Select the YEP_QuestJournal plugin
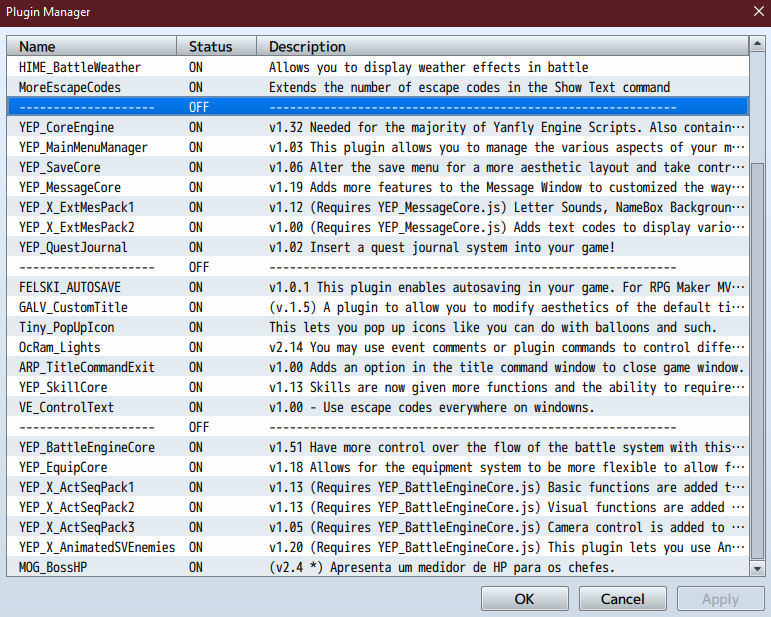This screenshot has height=617, width=771. click(378, 247)
